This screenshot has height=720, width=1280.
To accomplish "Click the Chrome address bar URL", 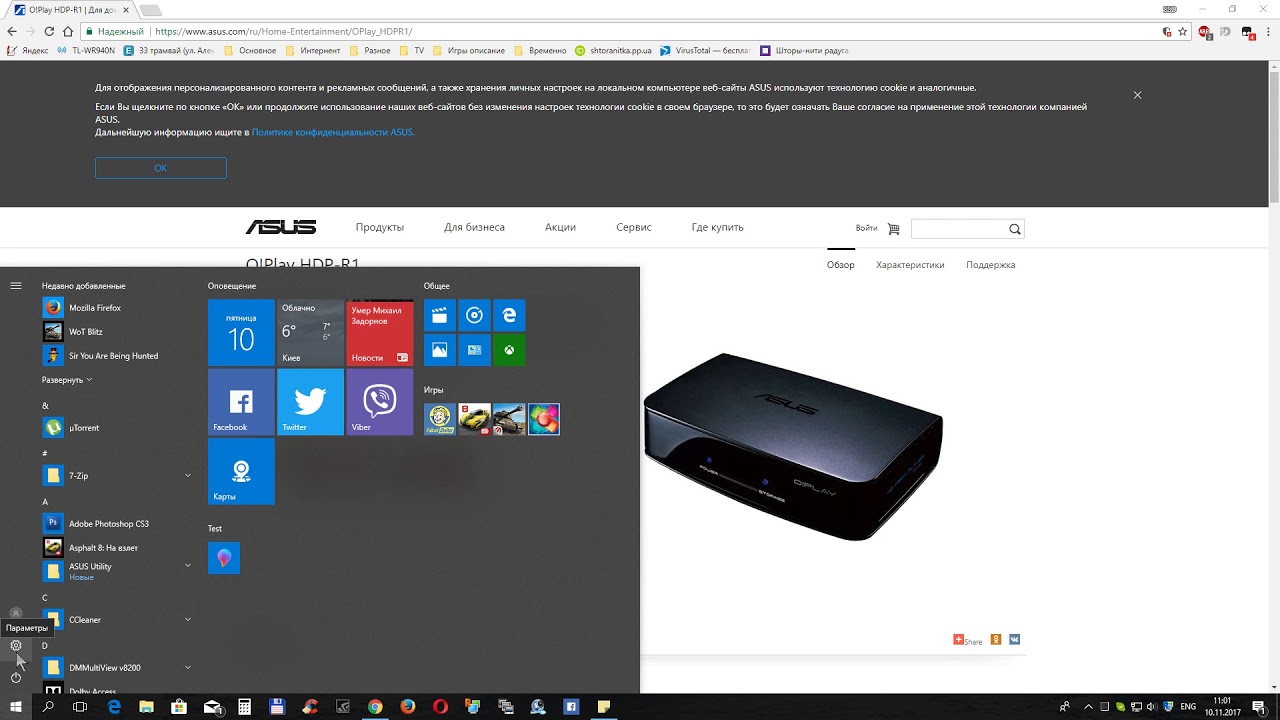I will point(283,31).
